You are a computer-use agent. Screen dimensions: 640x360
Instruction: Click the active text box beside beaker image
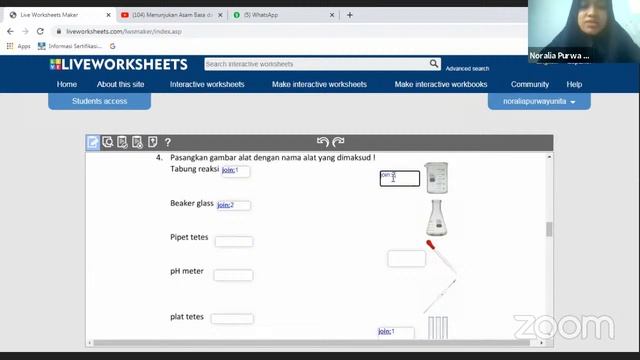click(400, 178)
